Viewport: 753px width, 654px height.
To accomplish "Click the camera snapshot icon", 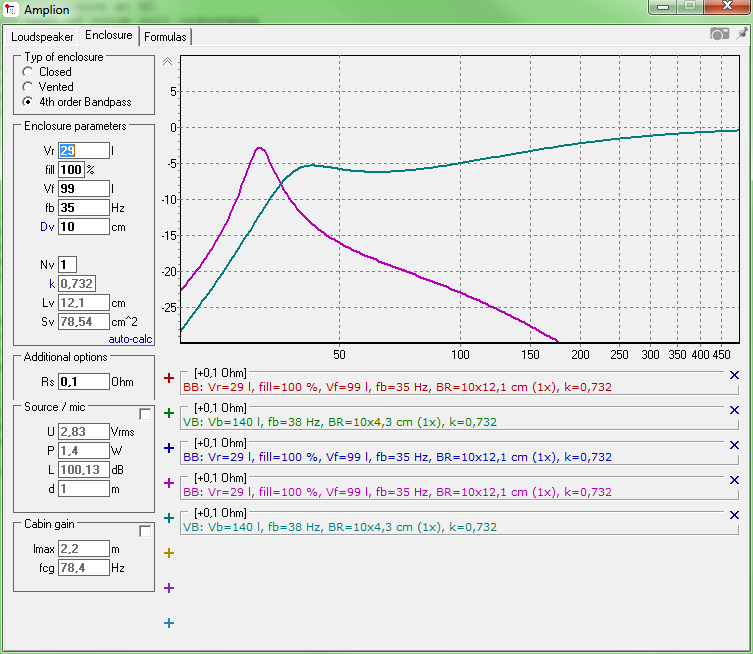I will coord(719,34).
